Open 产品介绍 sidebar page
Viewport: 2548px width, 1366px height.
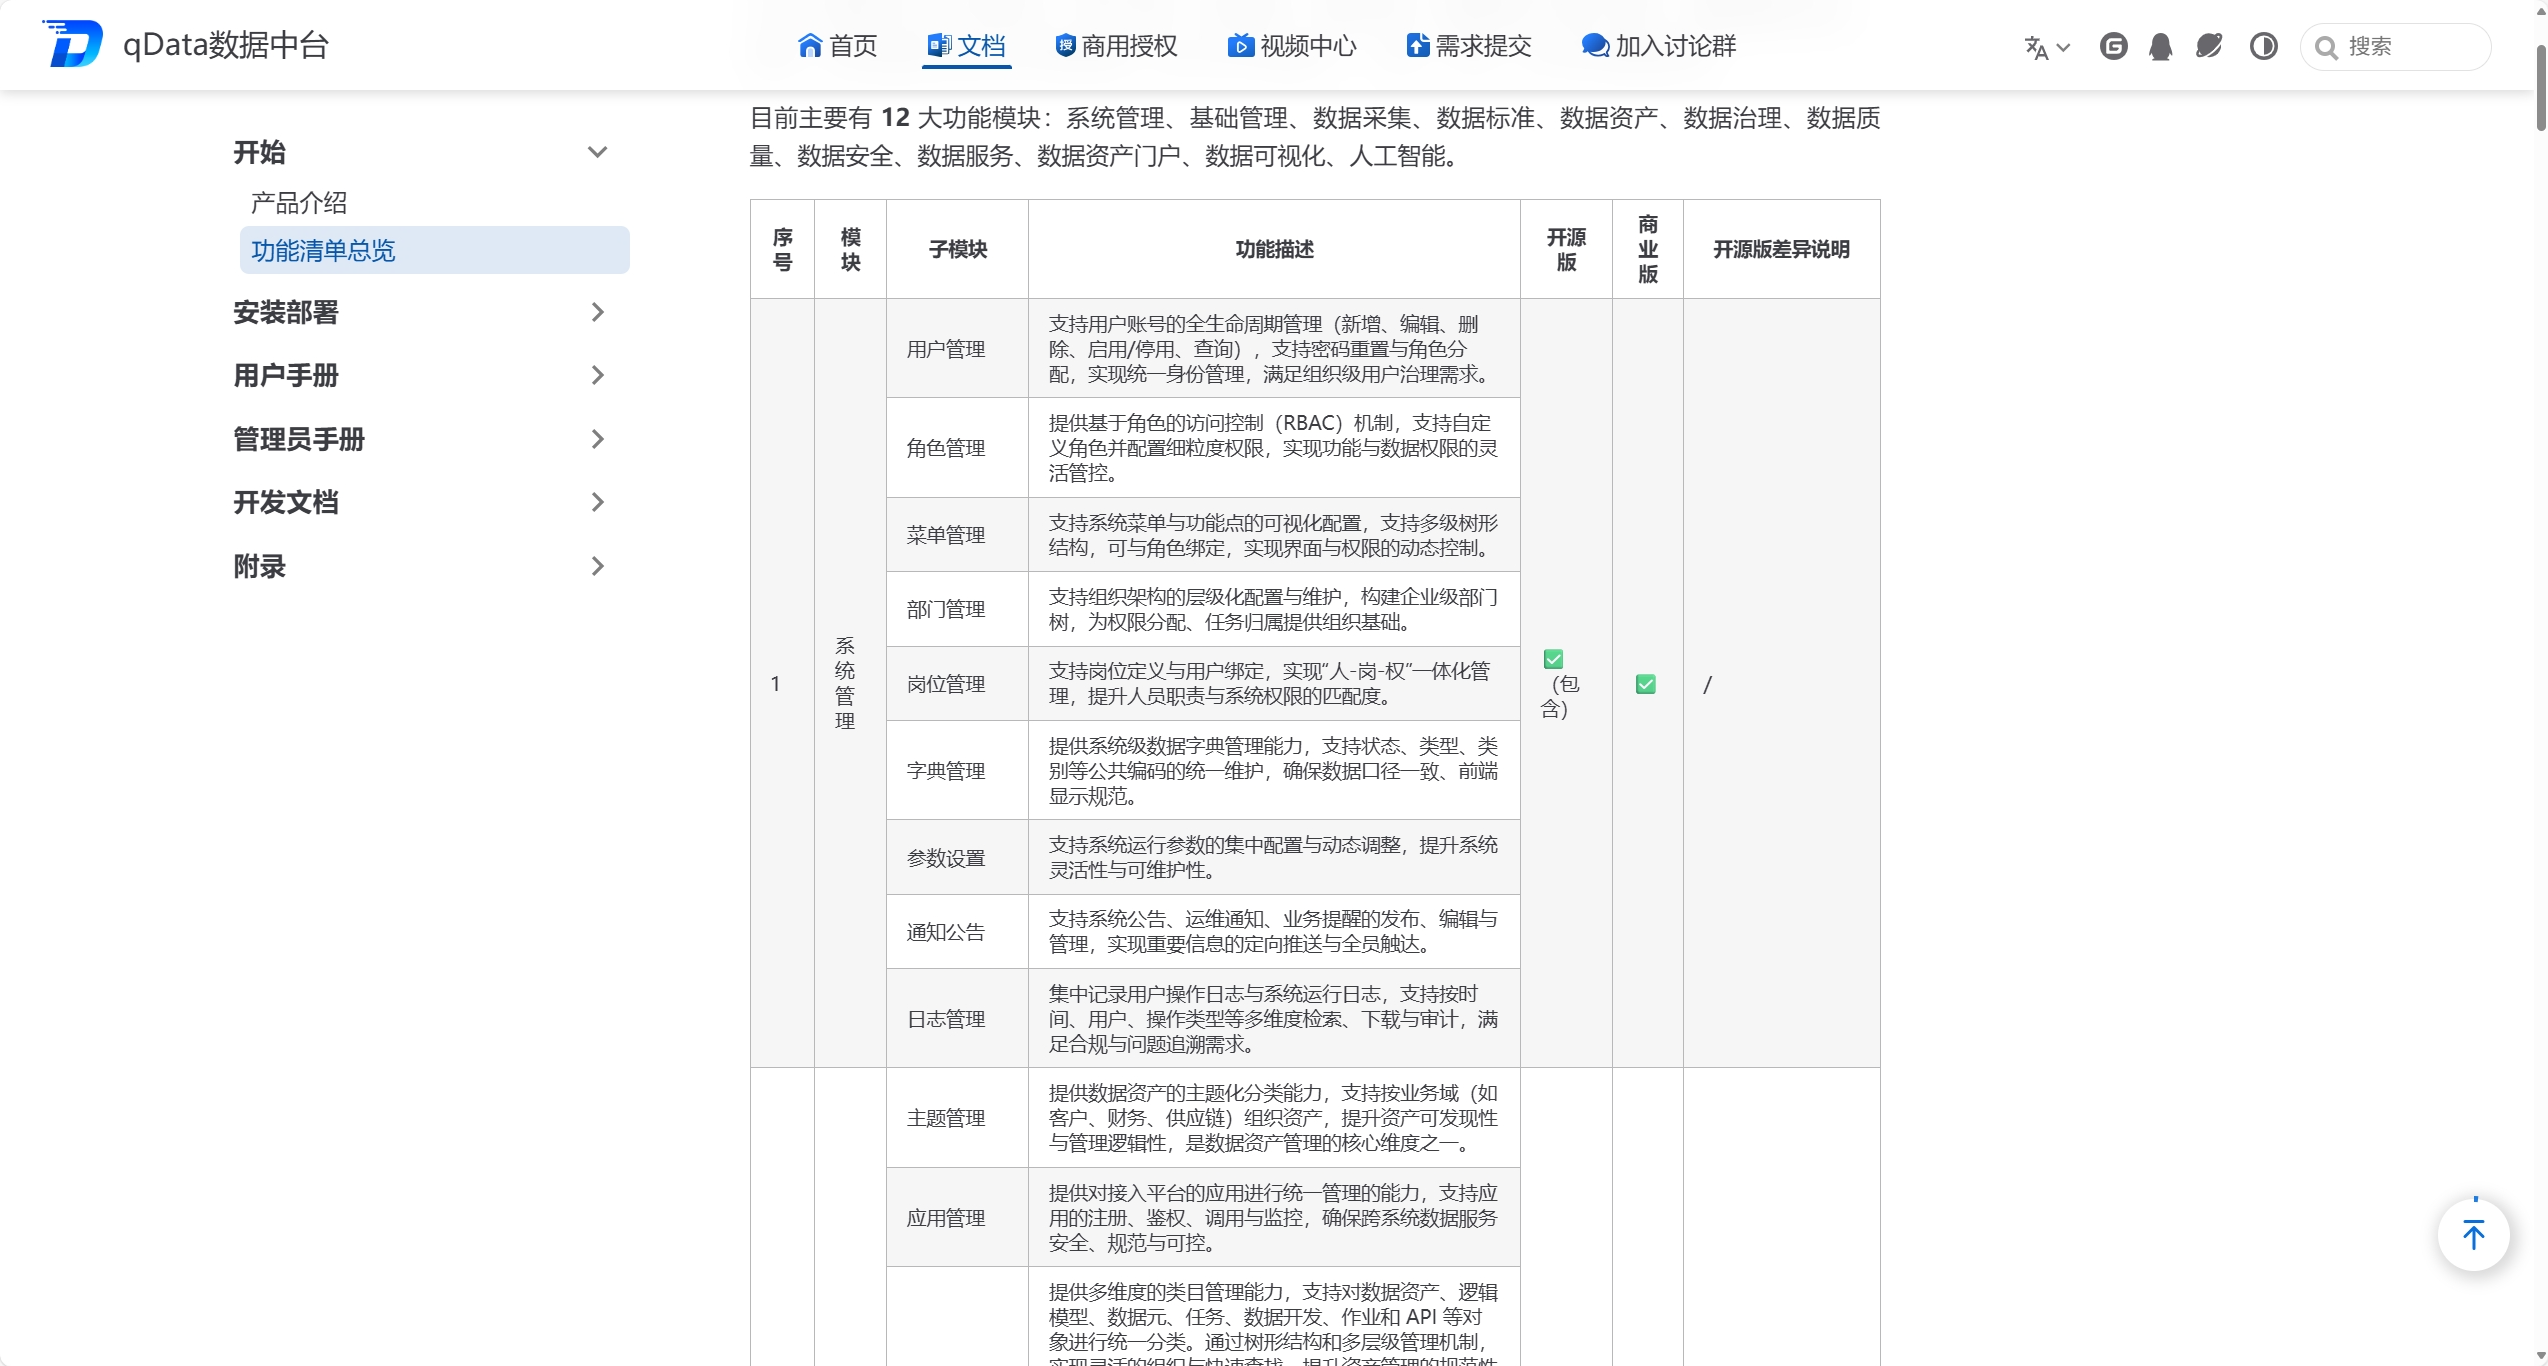point(299,203)
